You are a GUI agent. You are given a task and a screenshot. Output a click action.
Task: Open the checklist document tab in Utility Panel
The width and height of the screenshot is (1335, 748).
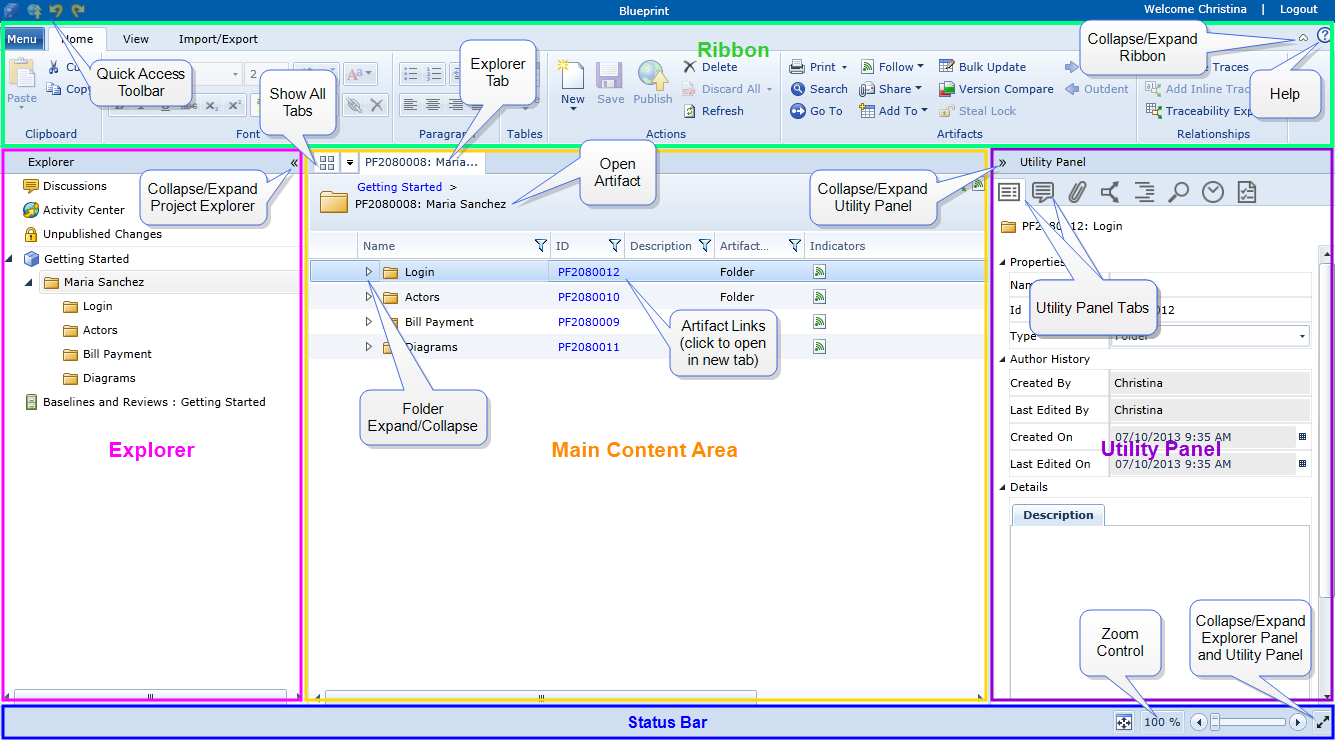point(1246,191)
